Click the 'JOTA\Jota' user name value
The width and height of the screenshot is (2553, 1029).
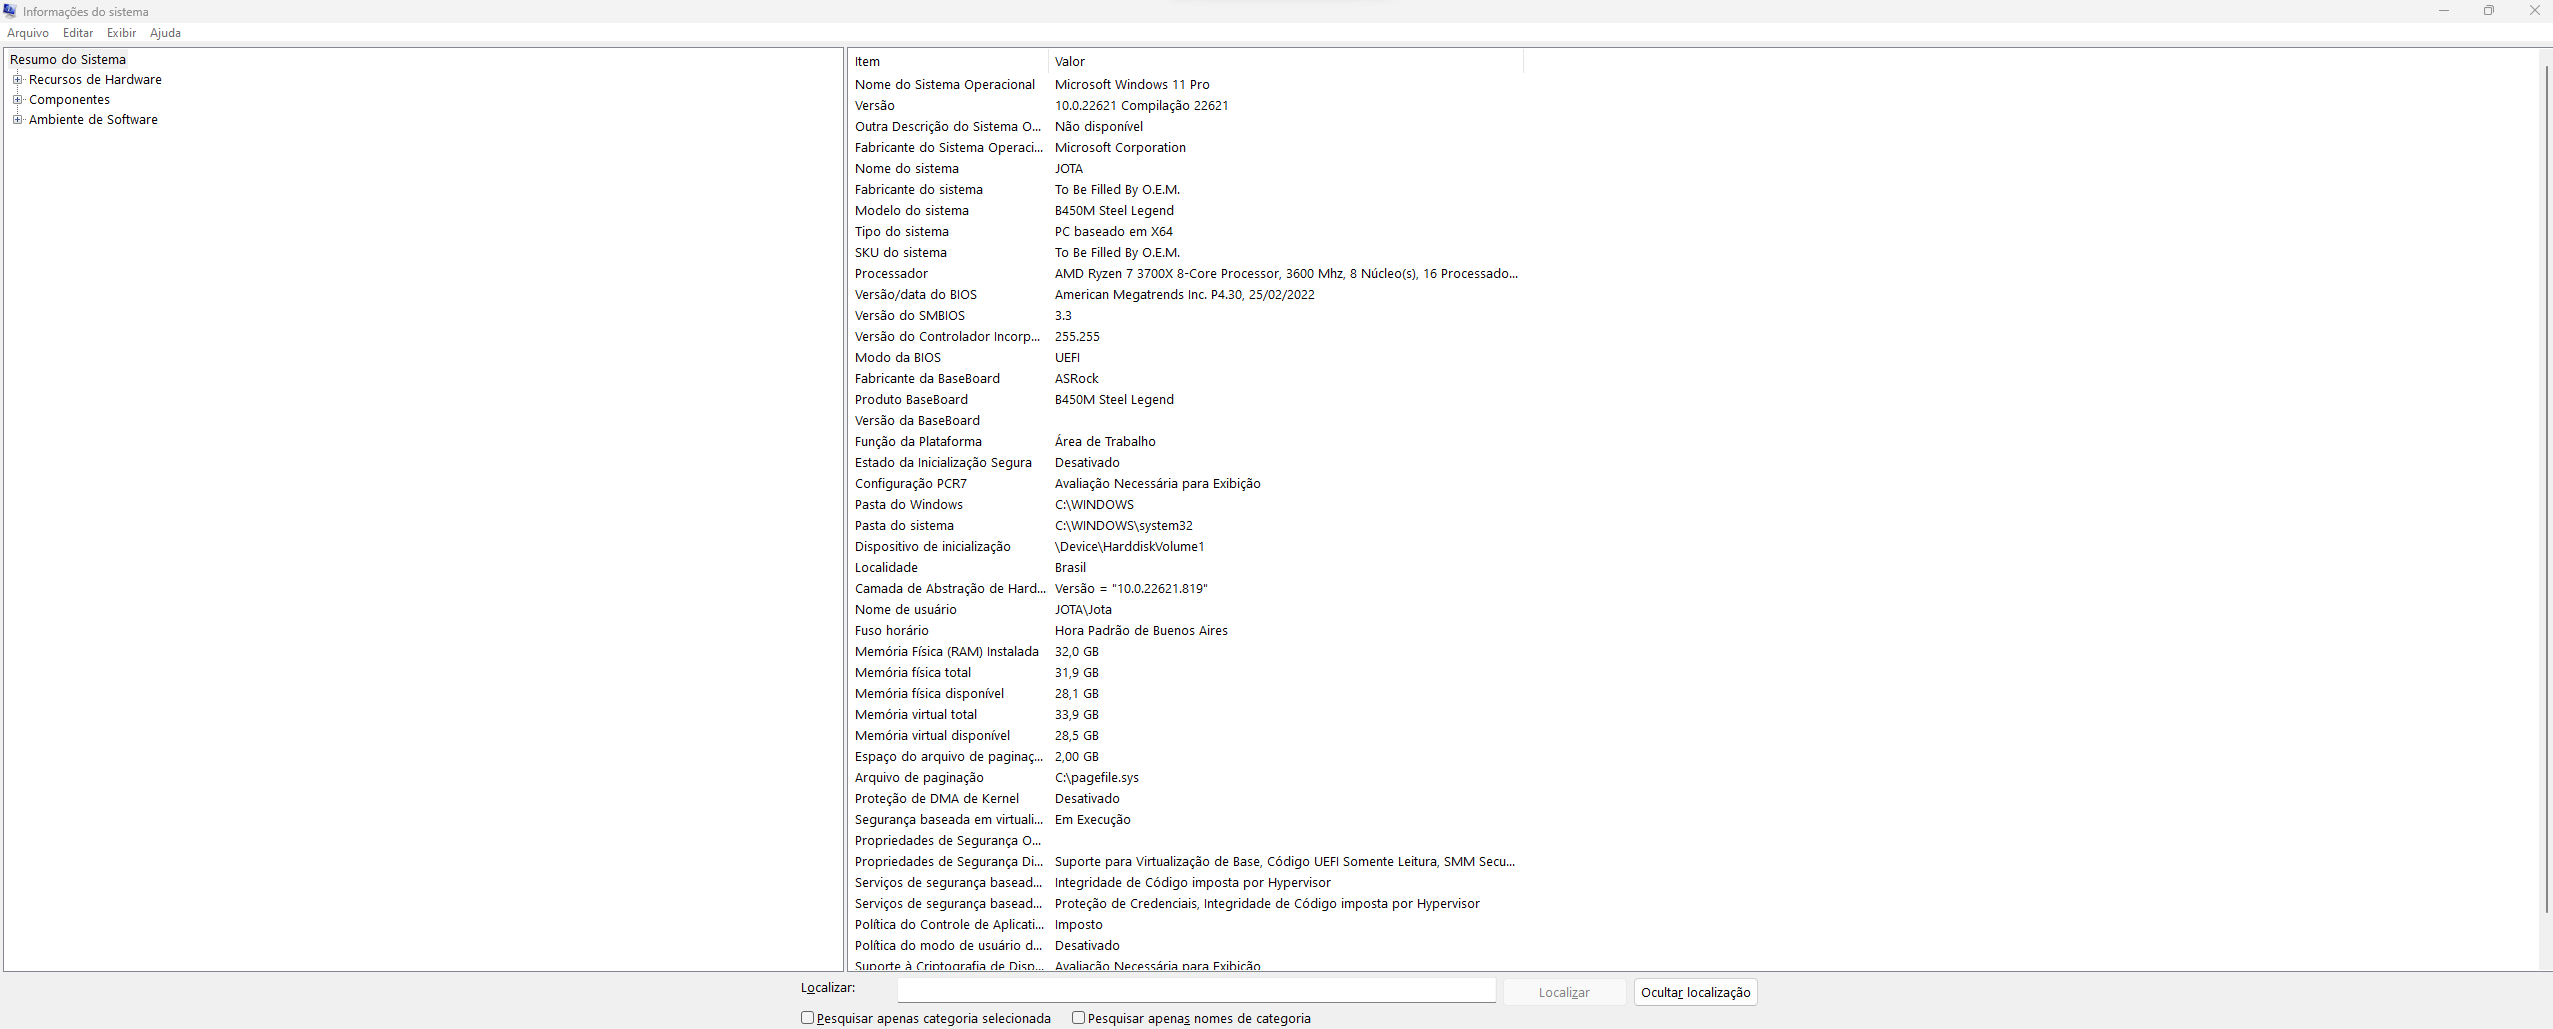[x=1083, y=609]
